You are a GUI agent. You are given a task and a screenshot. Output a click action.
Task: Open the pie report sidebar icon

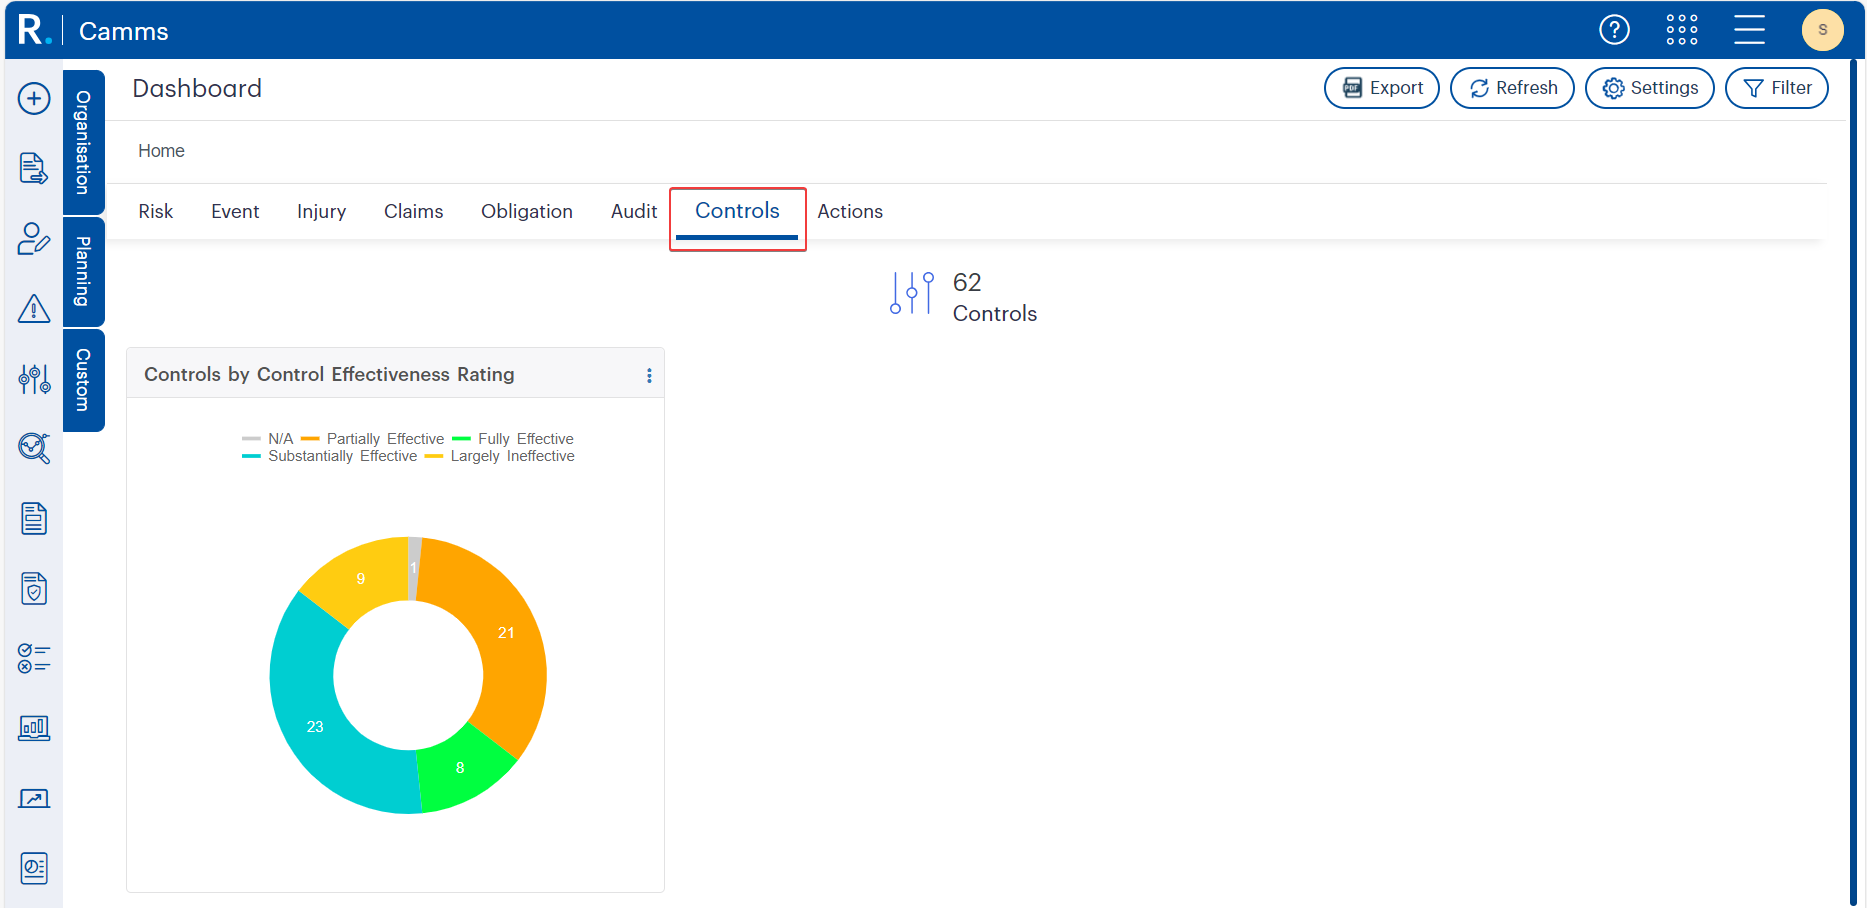[34, 868]
